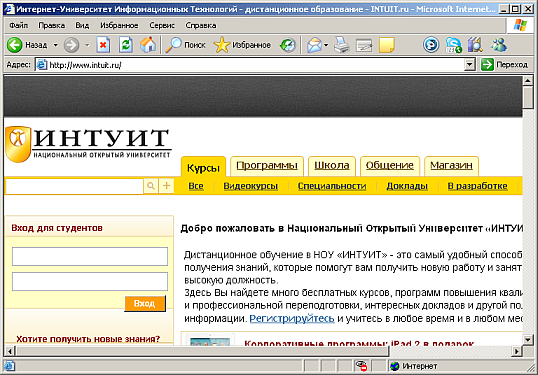Open Favorites (Избранное) star button

[x=242, y=45]
